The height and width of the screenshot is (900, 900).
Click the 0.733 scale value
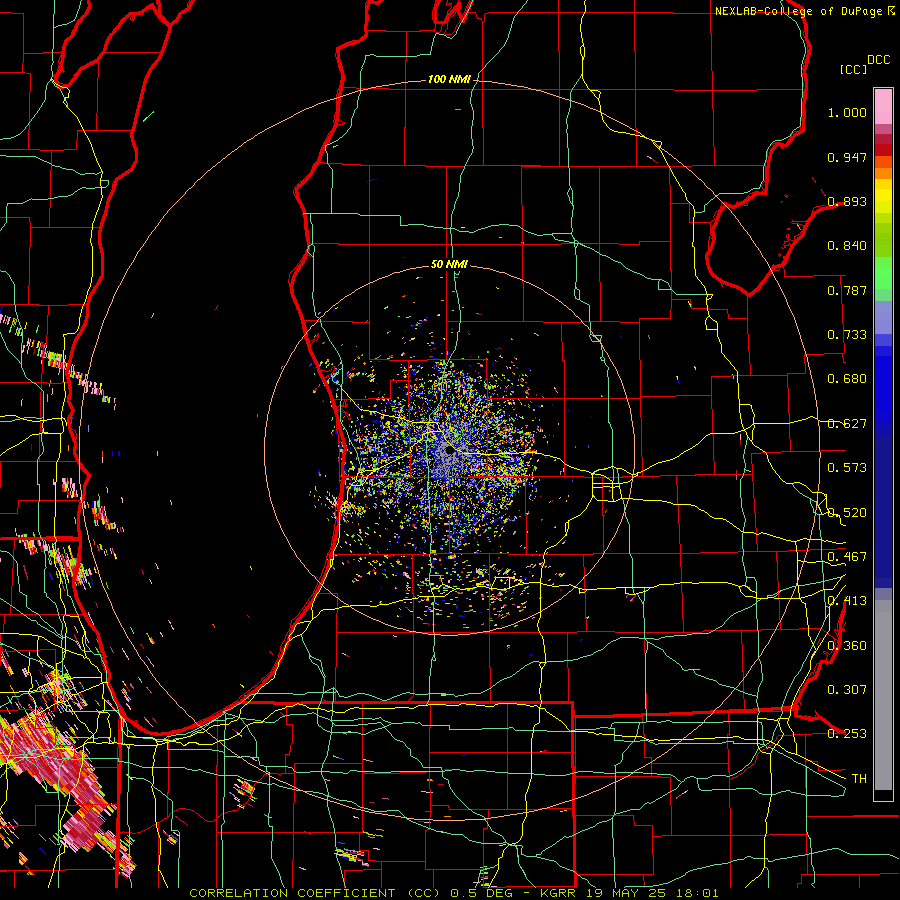(847, 335)
